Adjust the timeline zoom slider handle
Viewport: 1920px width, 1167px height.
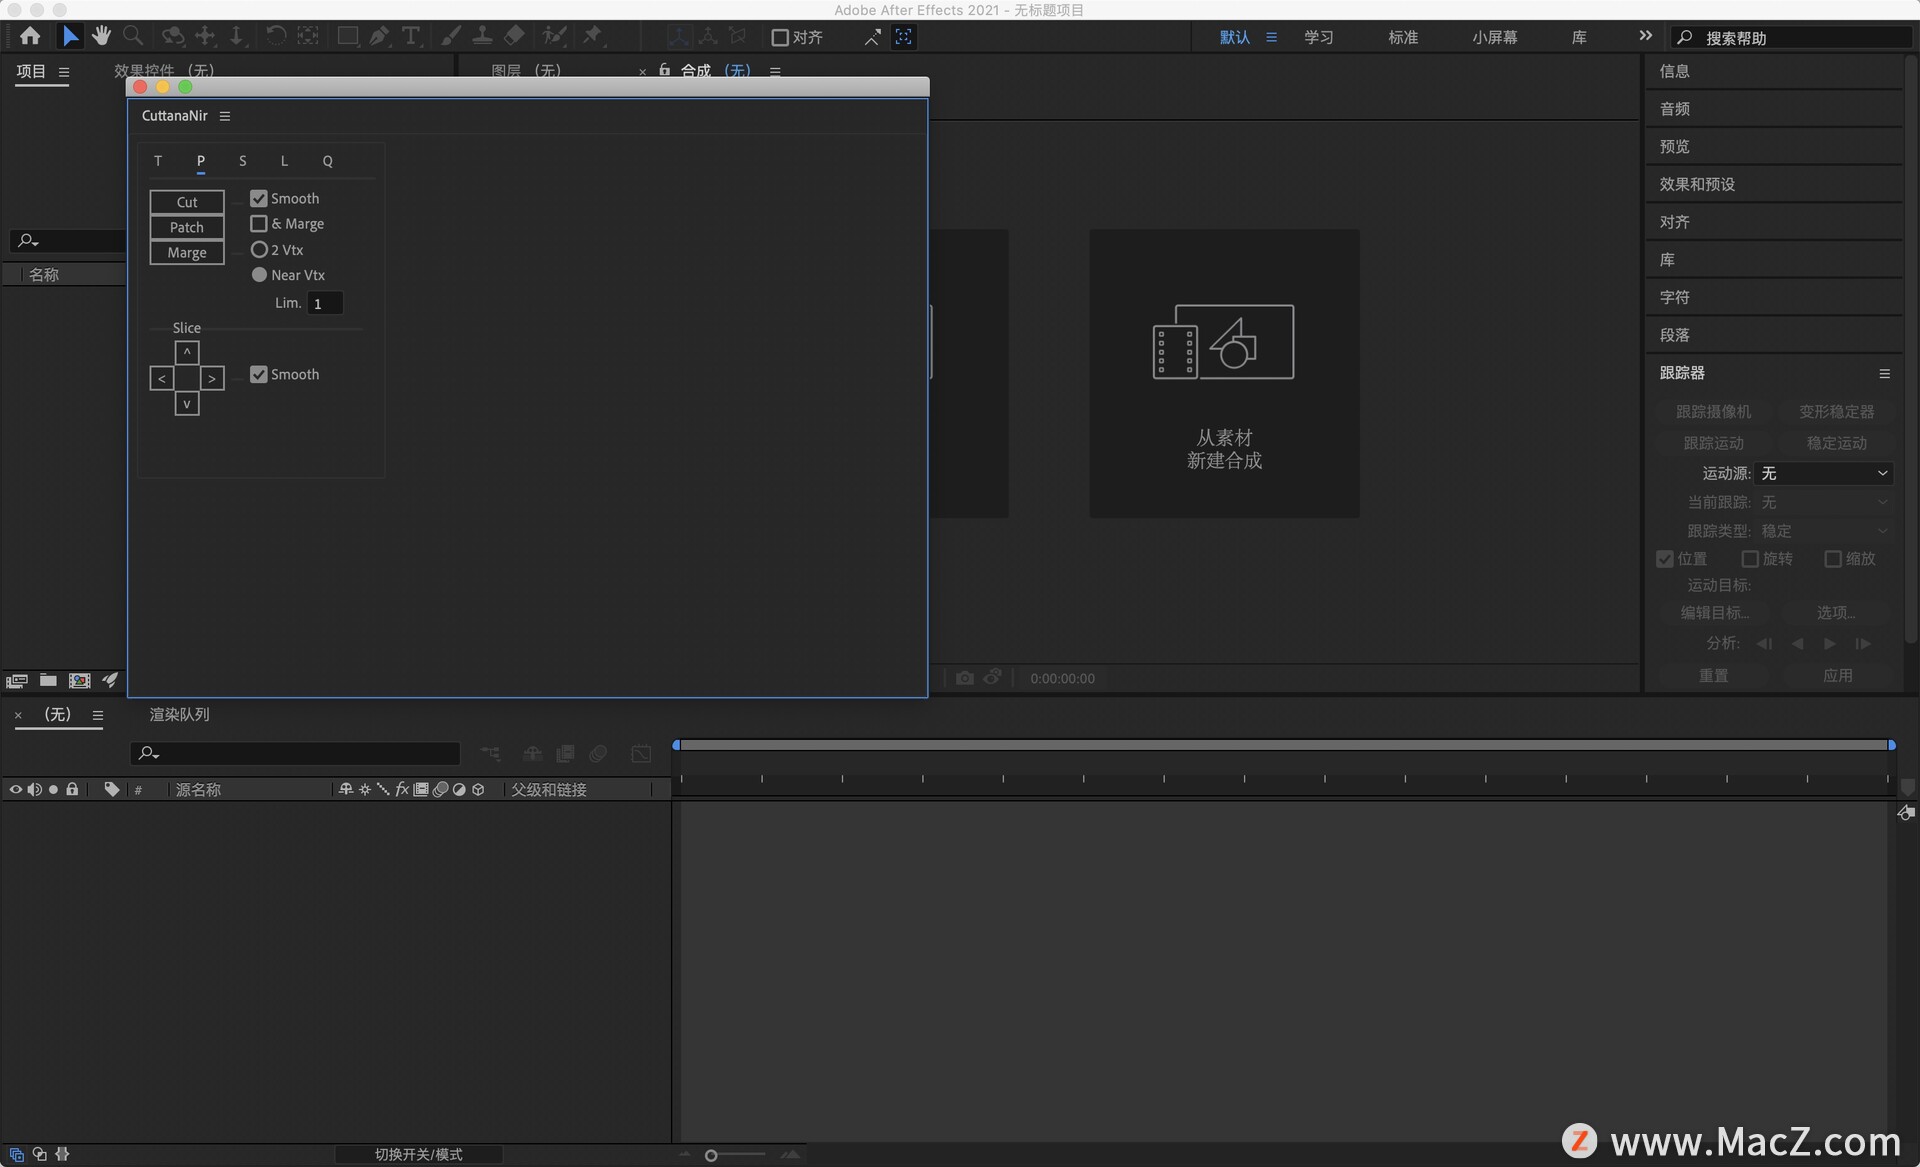[711, 1155]
